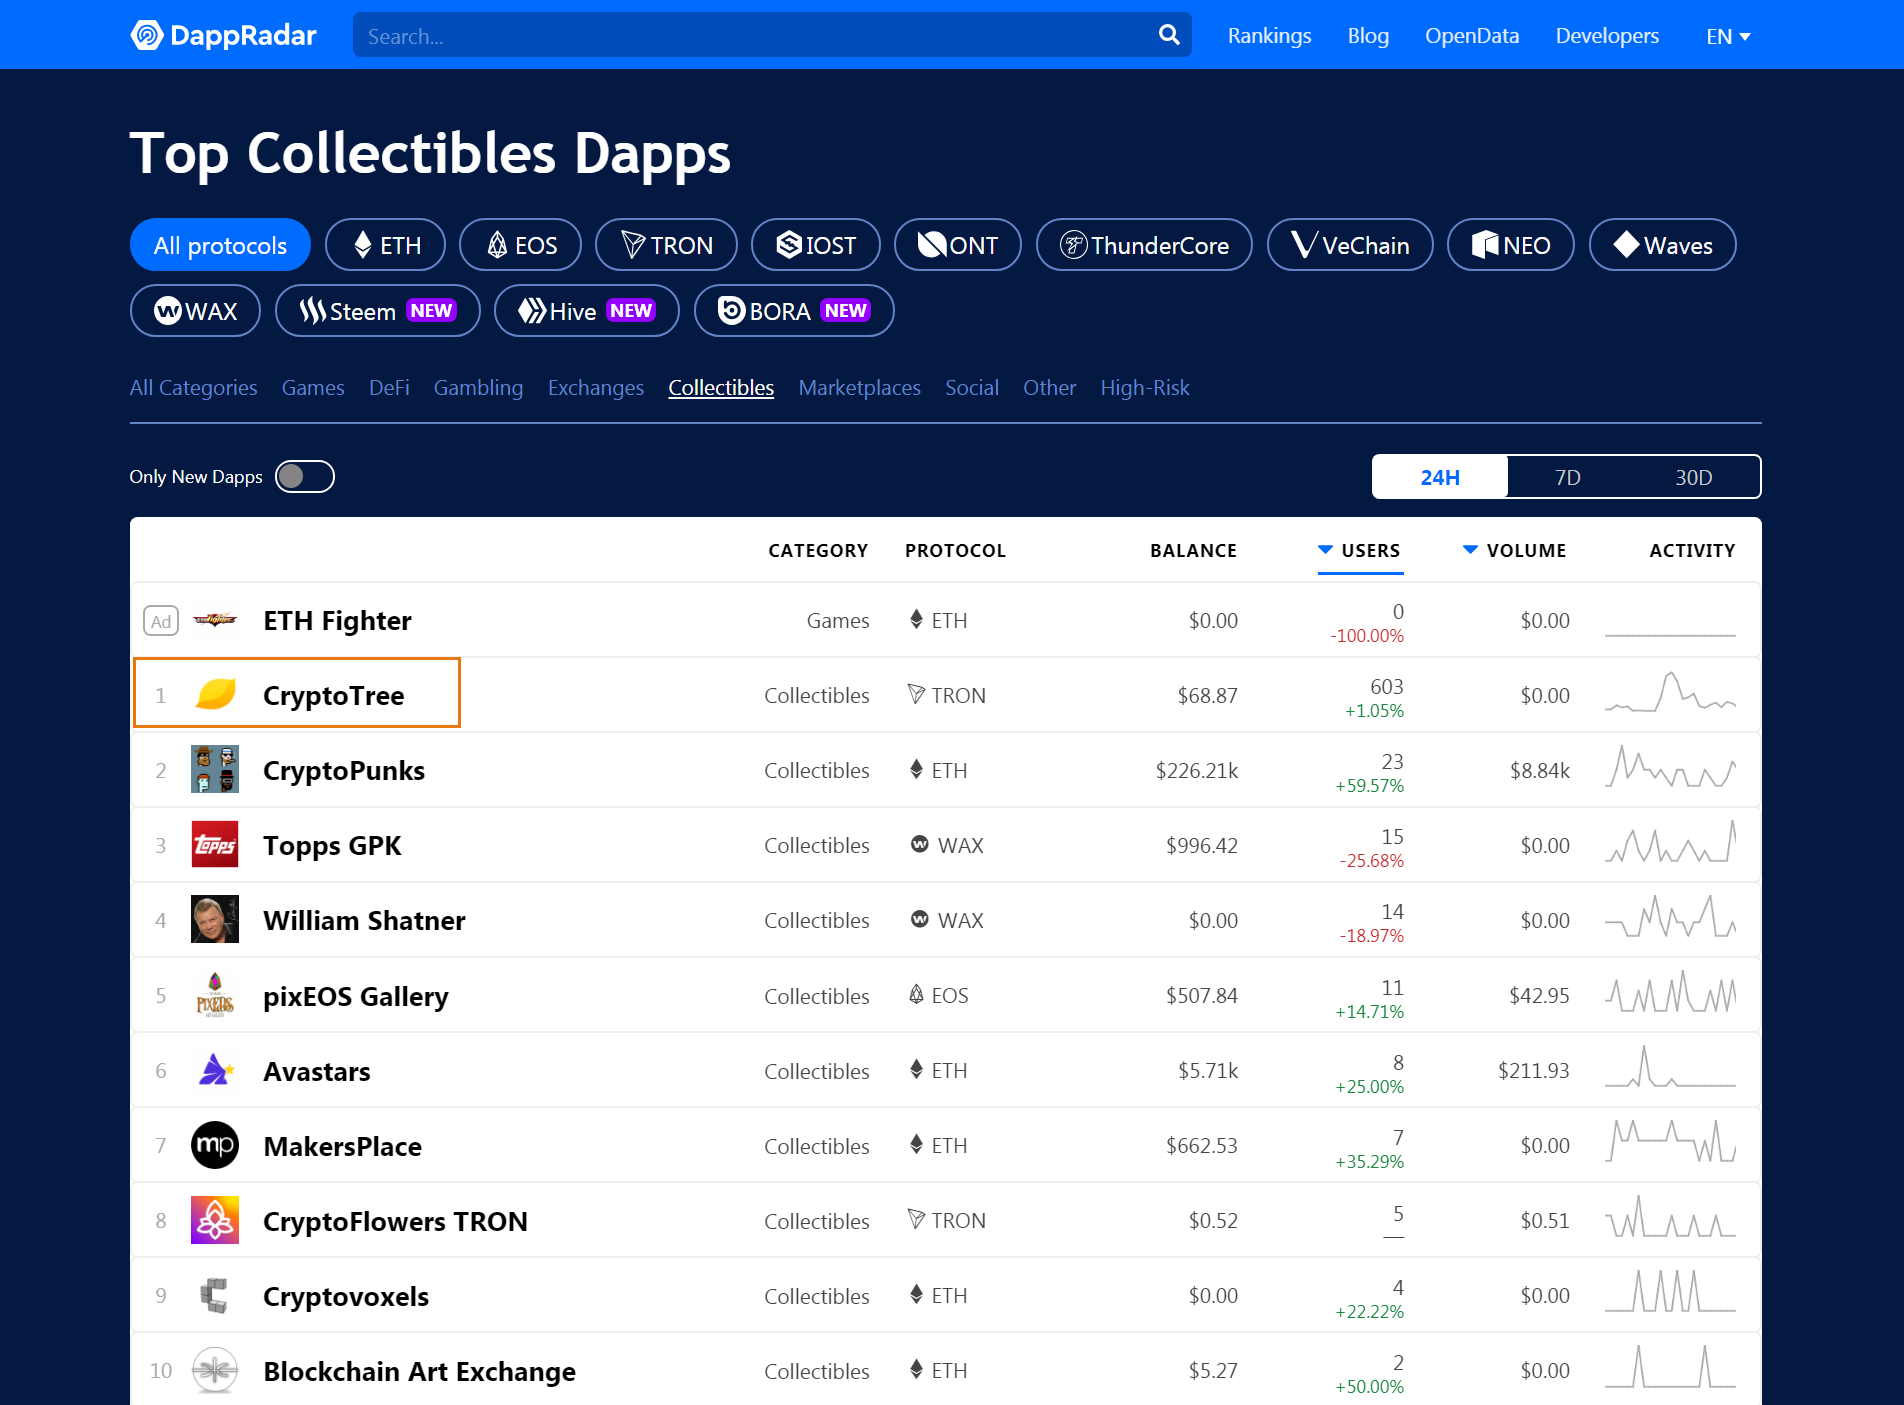Open ETH Fighter ad logo
The height and width of the screenshot is (1405, 1904).
pos(215,620)
